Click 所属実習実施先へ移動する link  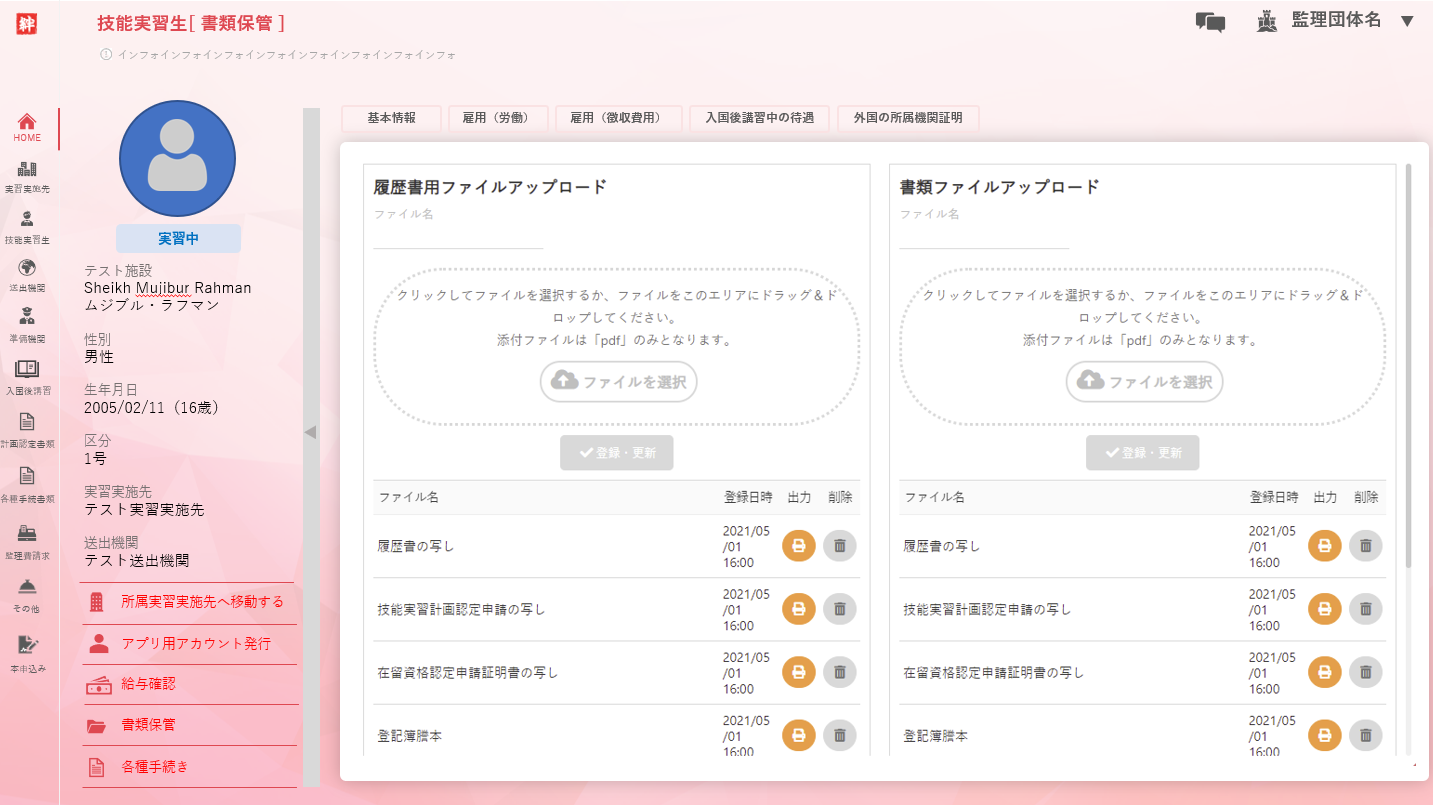202,602
